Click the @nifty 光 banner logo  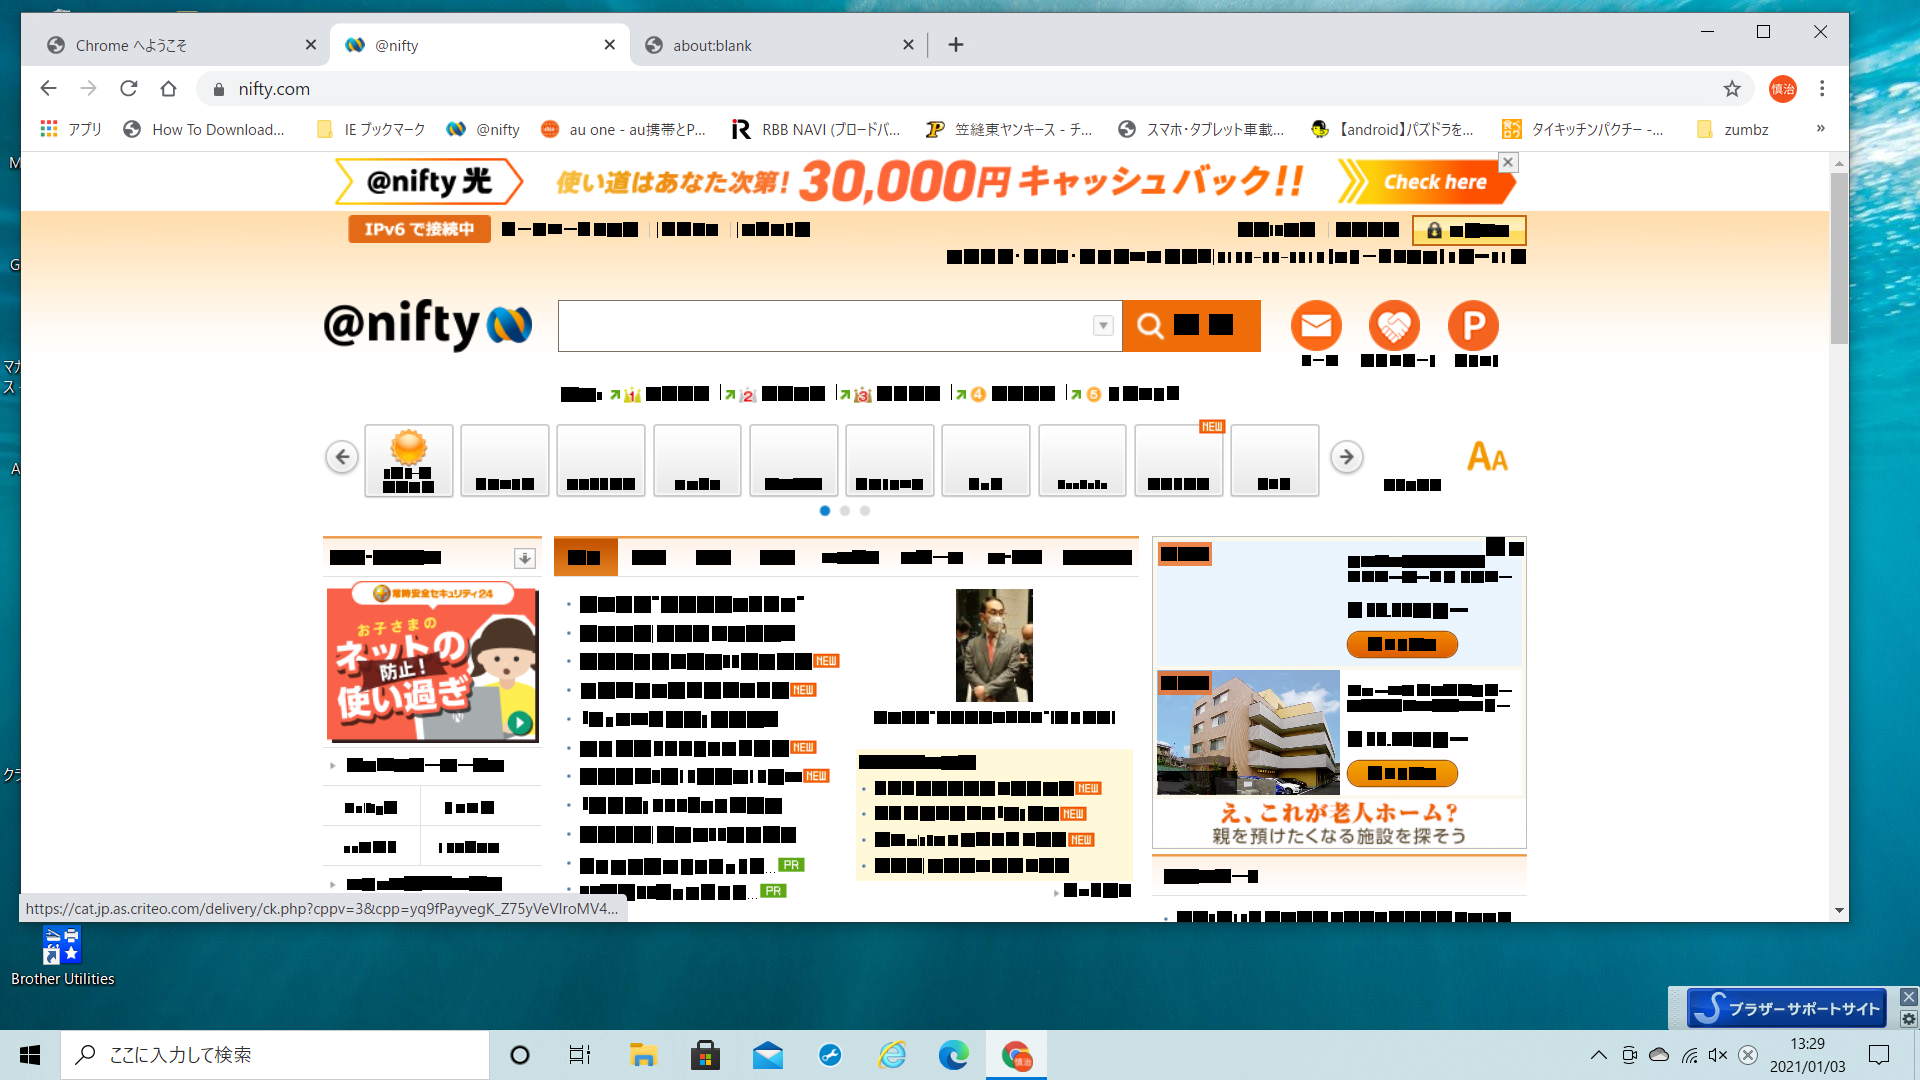(428, 182)
